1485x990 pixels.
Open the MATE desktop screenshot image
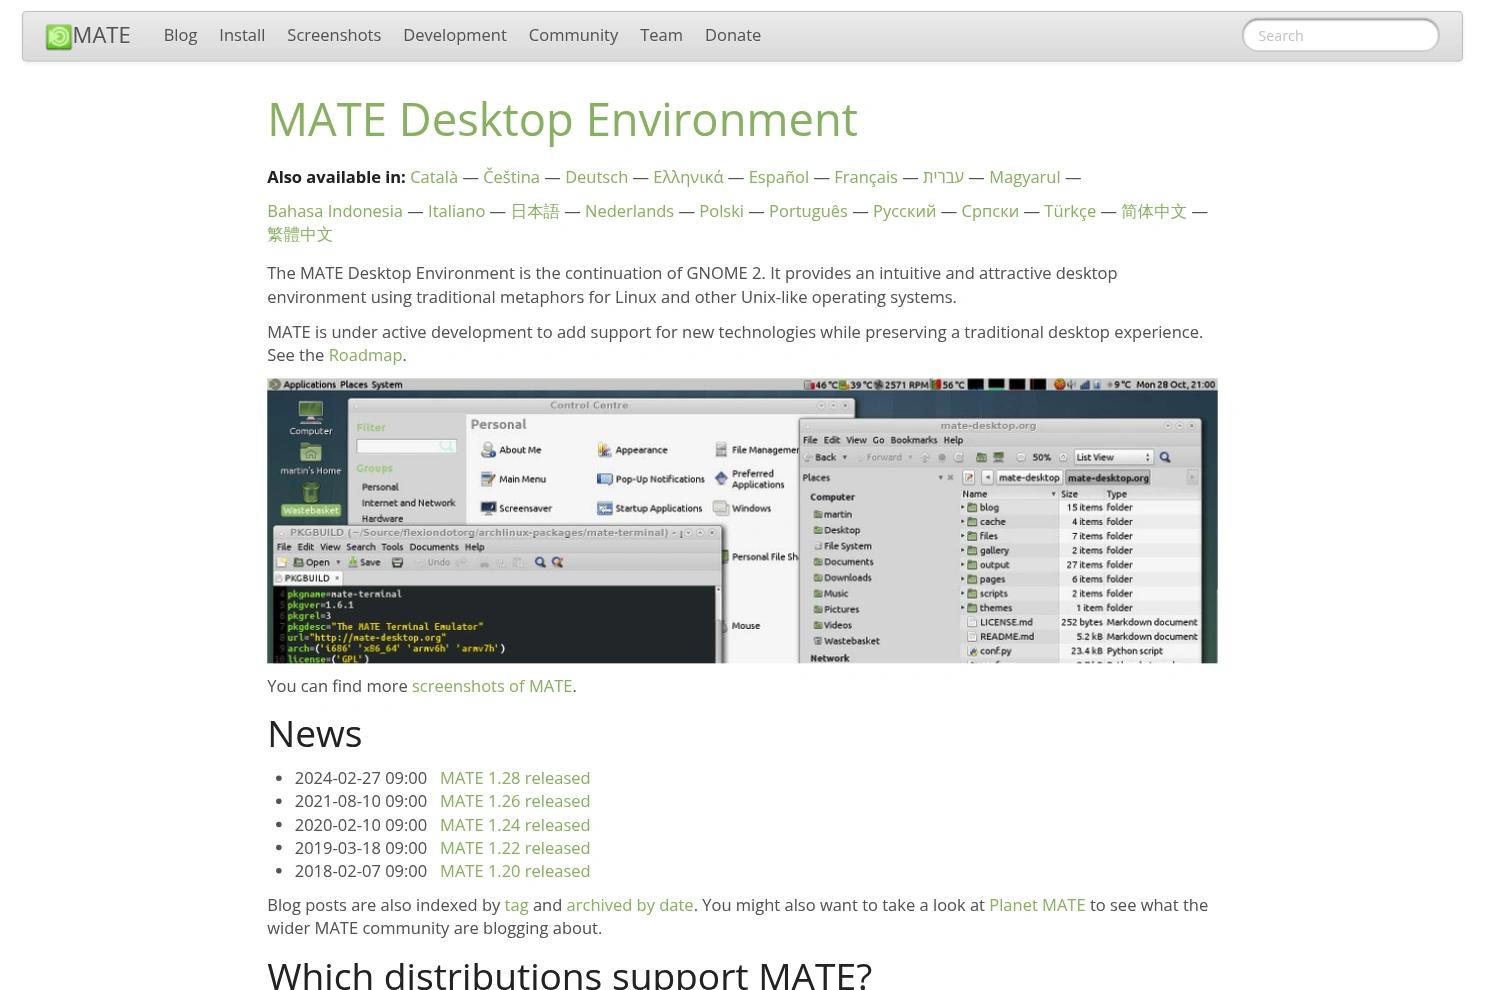(x=742, y=520)
